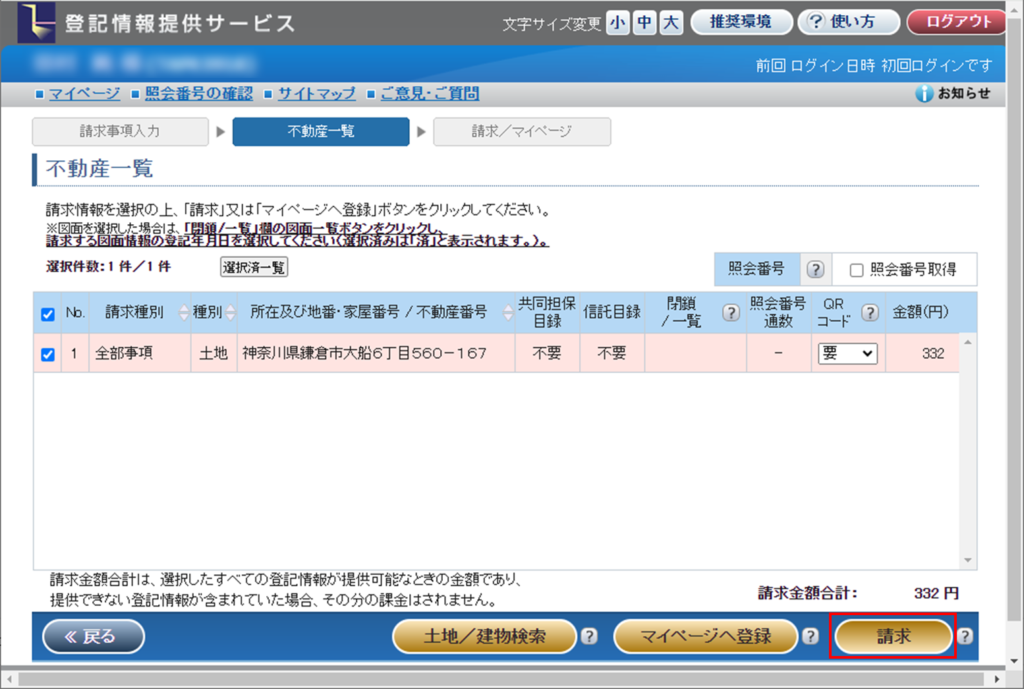Open the QRコード 要 dropdown
Image resolution: width=1024 pixels, height=689 pixels.
point(847,353)
